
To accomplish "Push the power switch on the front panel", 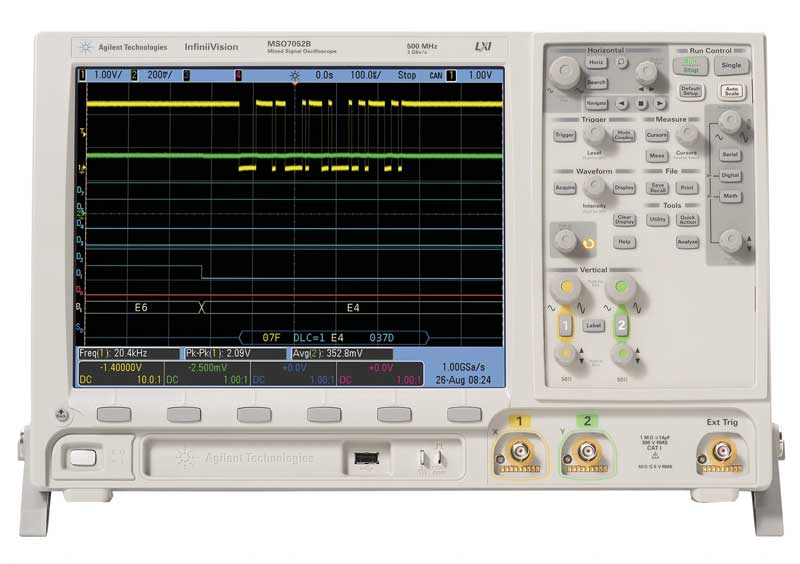I will [82, 457].
